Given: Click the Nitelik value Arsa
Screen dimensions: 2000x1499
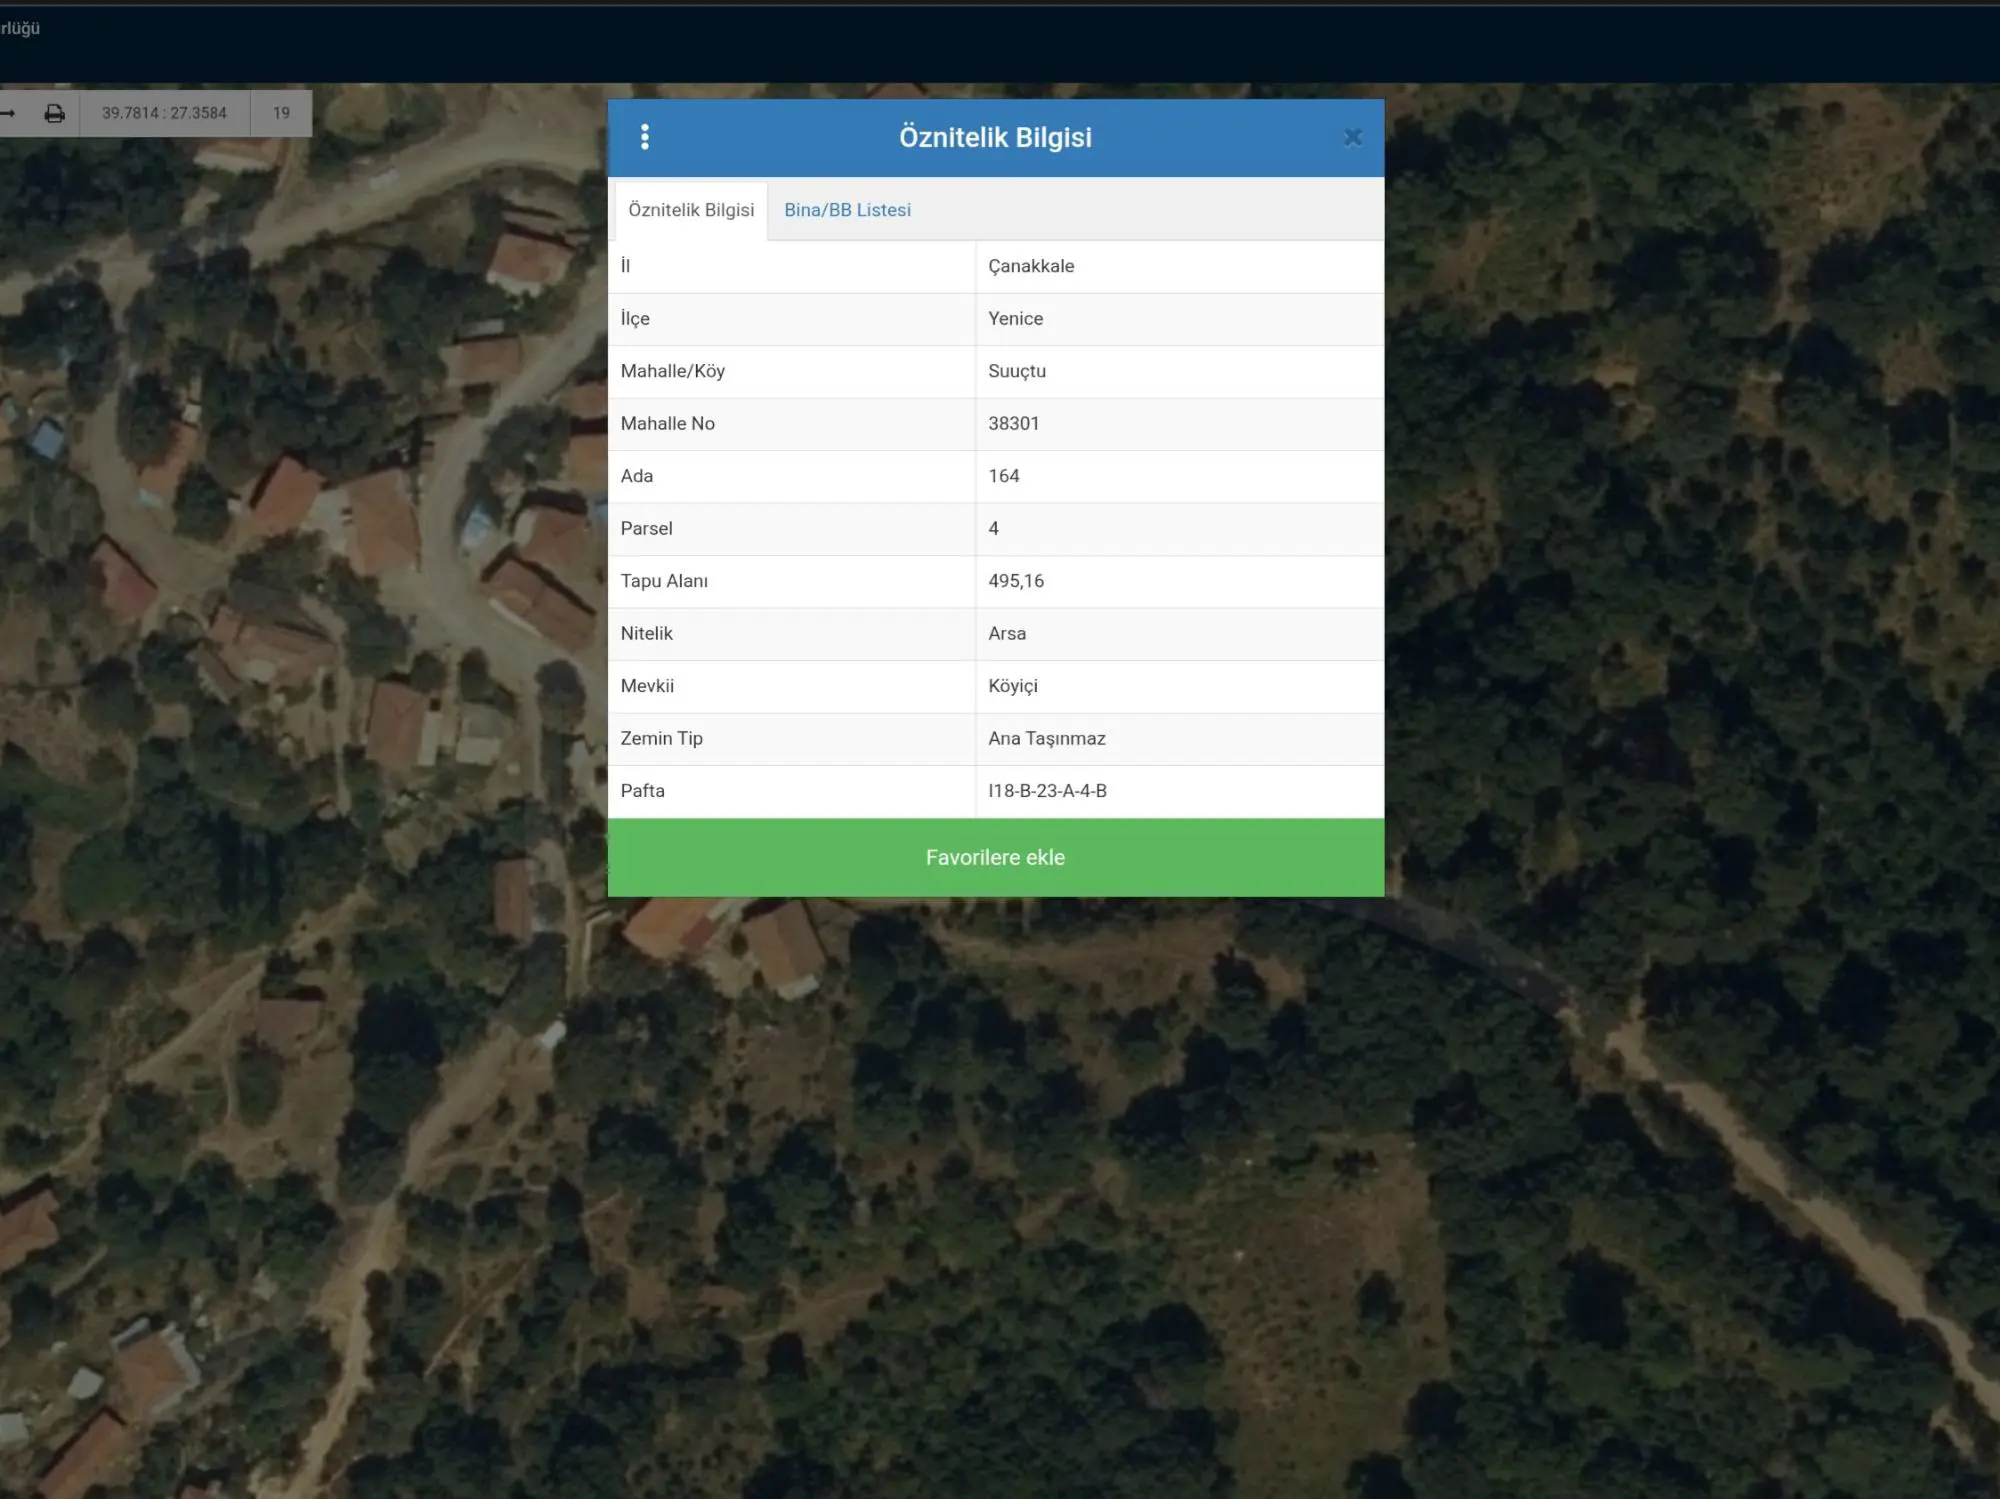Looking at the screenshot, I should pyautogui.click(x=1007, y=634).
